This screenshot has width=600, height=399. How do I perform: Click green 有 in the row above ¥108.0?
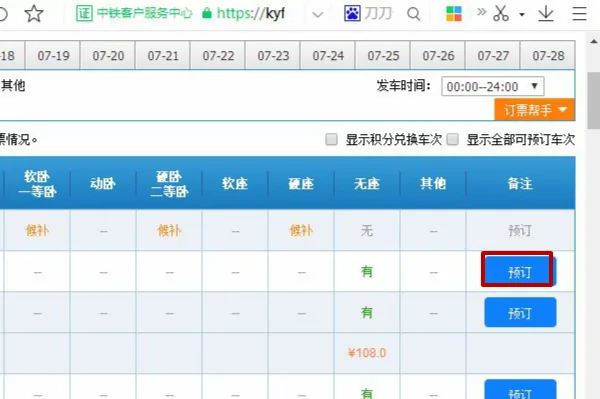[x=367, y=313]
